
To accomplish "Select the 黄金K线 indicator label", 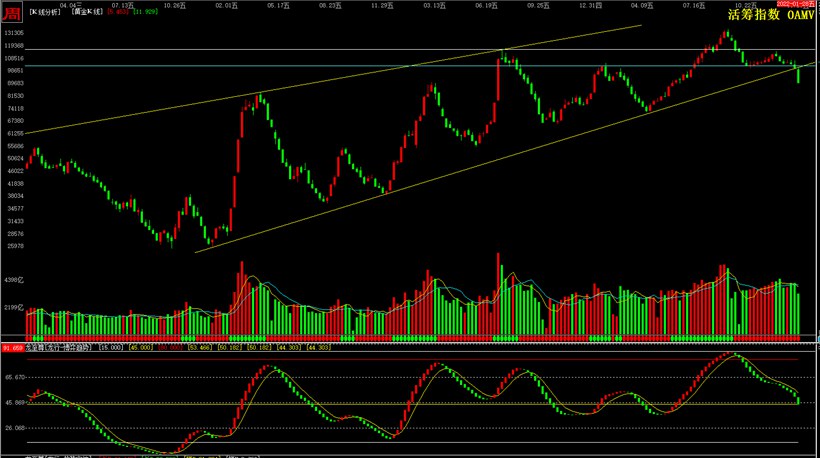I will (x=87, y=12).
